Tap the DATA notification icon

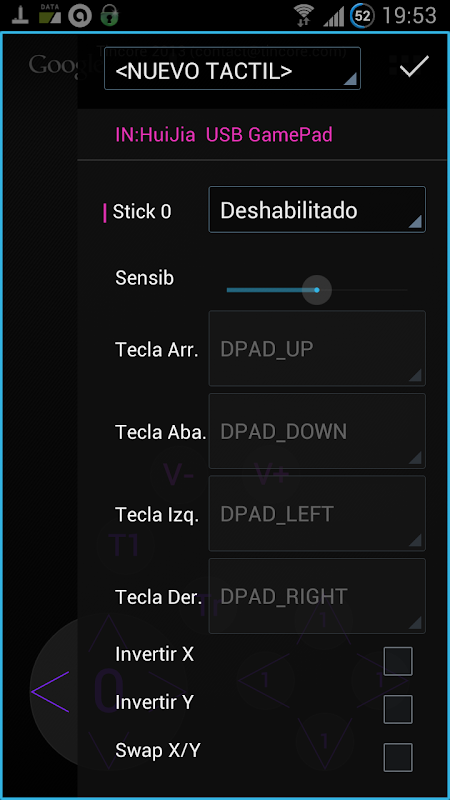click(x=50, y=15)
